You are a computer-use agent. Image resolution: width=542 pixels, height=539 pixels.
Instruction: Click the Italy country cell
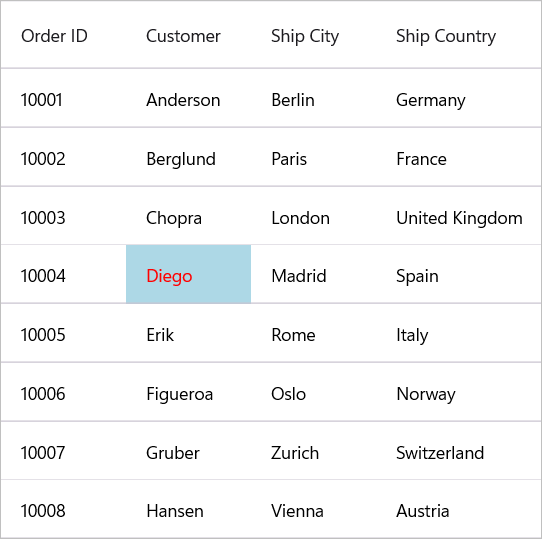click(x=458, y=333)
